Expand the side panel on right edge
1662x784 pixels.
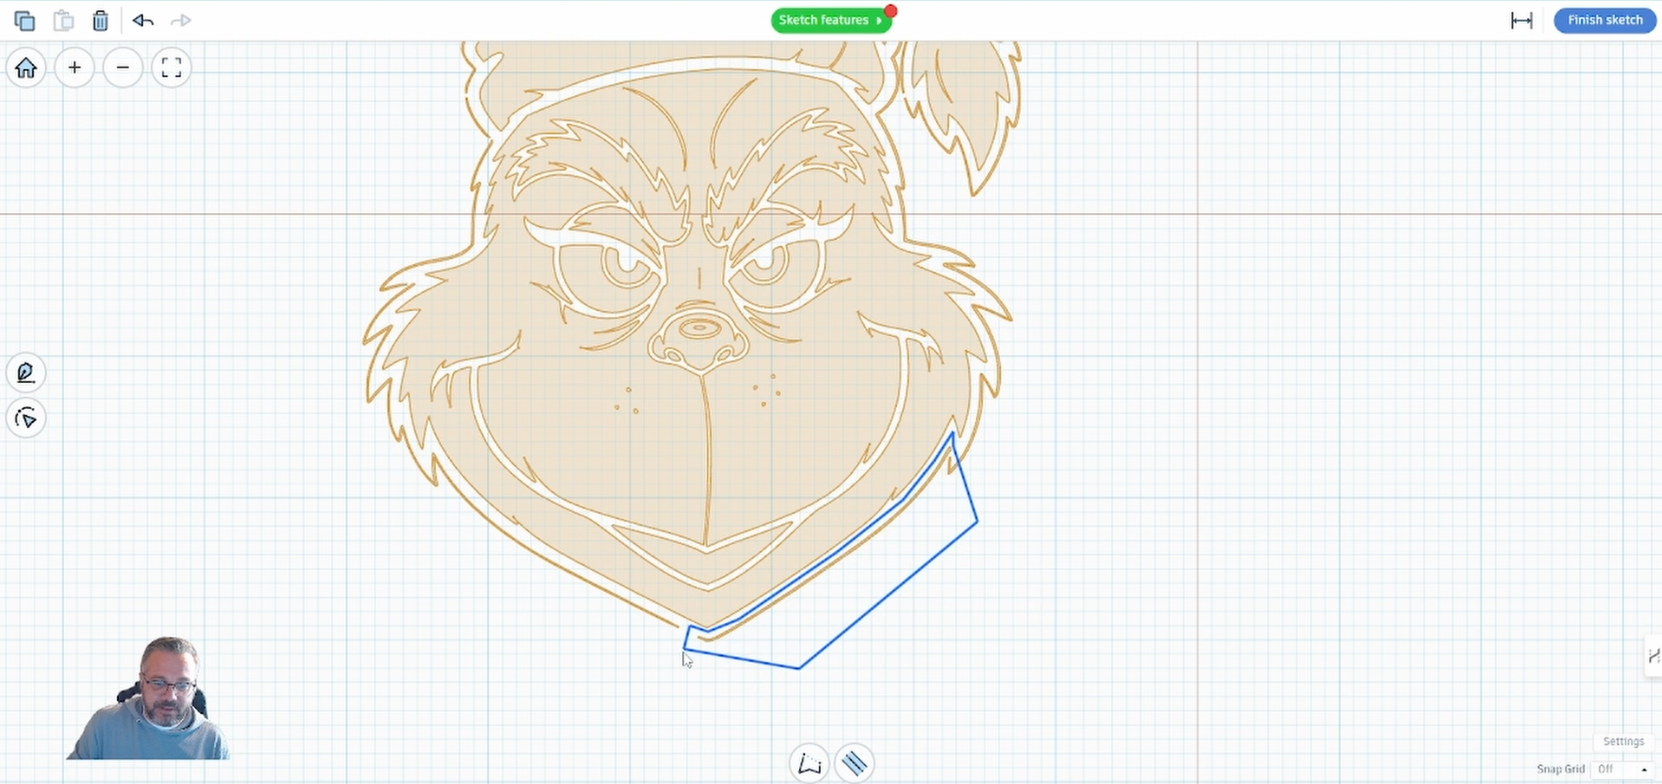tap(1653, 656)
